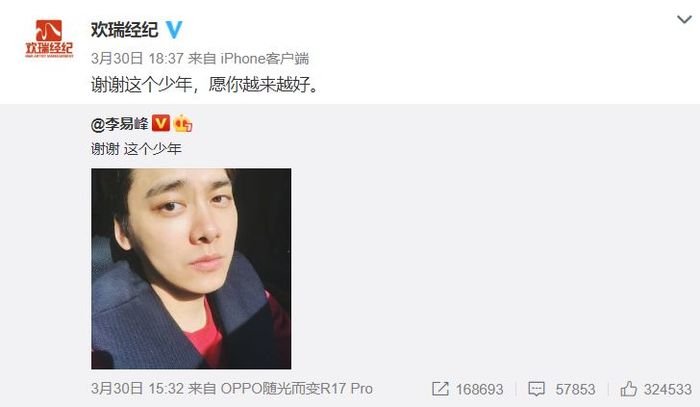
Task: Click the repost share icon
Action: [440, 389]
